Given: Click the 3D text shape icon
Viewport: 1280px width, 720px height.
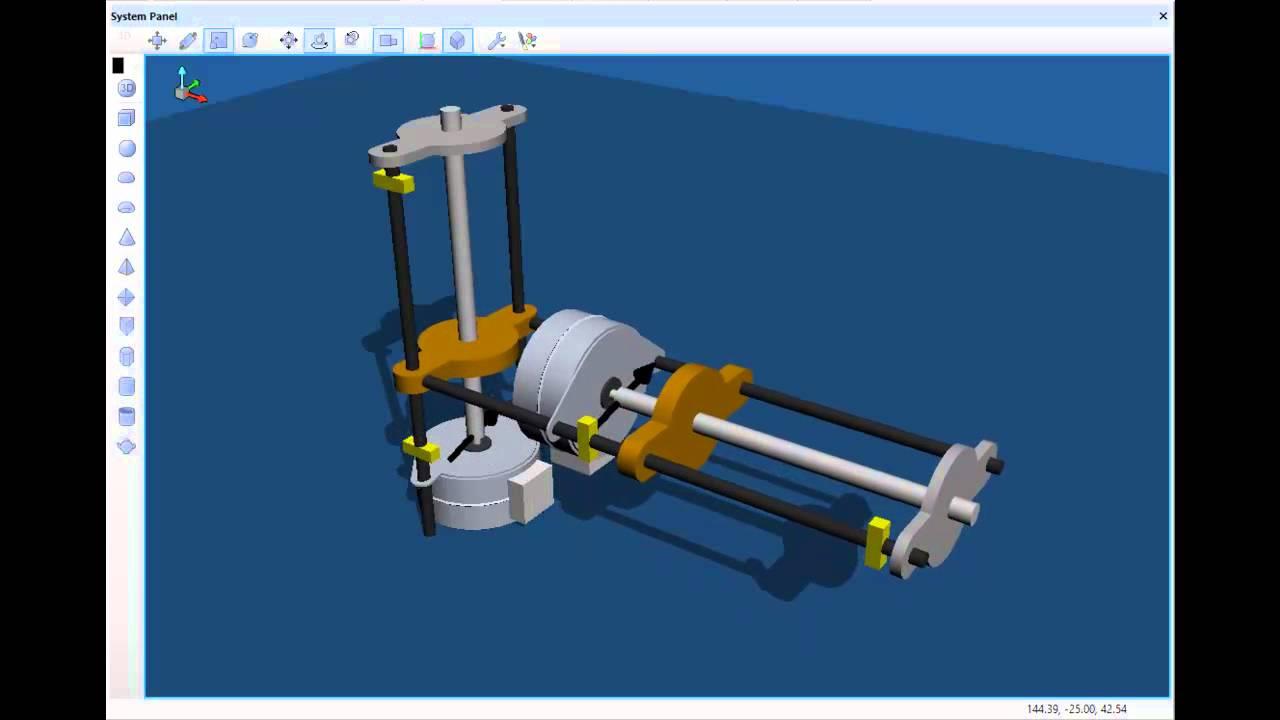Looking at the screenshot, I should 126,88.
